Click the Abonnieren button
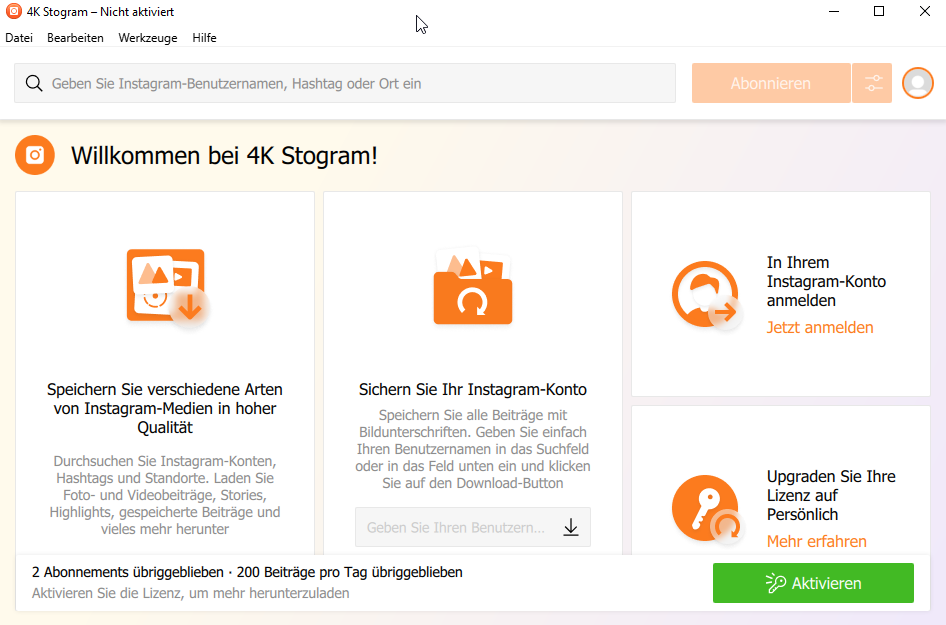The height and width of the screenshot is (625, 946). click(771, 83)
